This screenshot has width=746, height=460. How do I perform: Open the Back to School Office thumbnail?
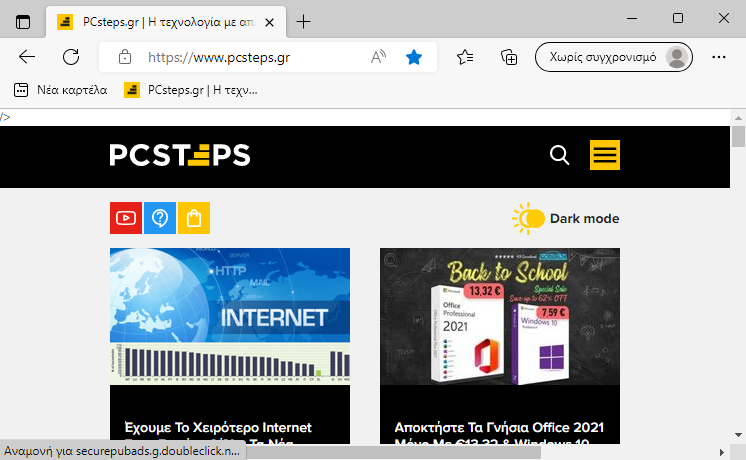(x=500, y=316)
